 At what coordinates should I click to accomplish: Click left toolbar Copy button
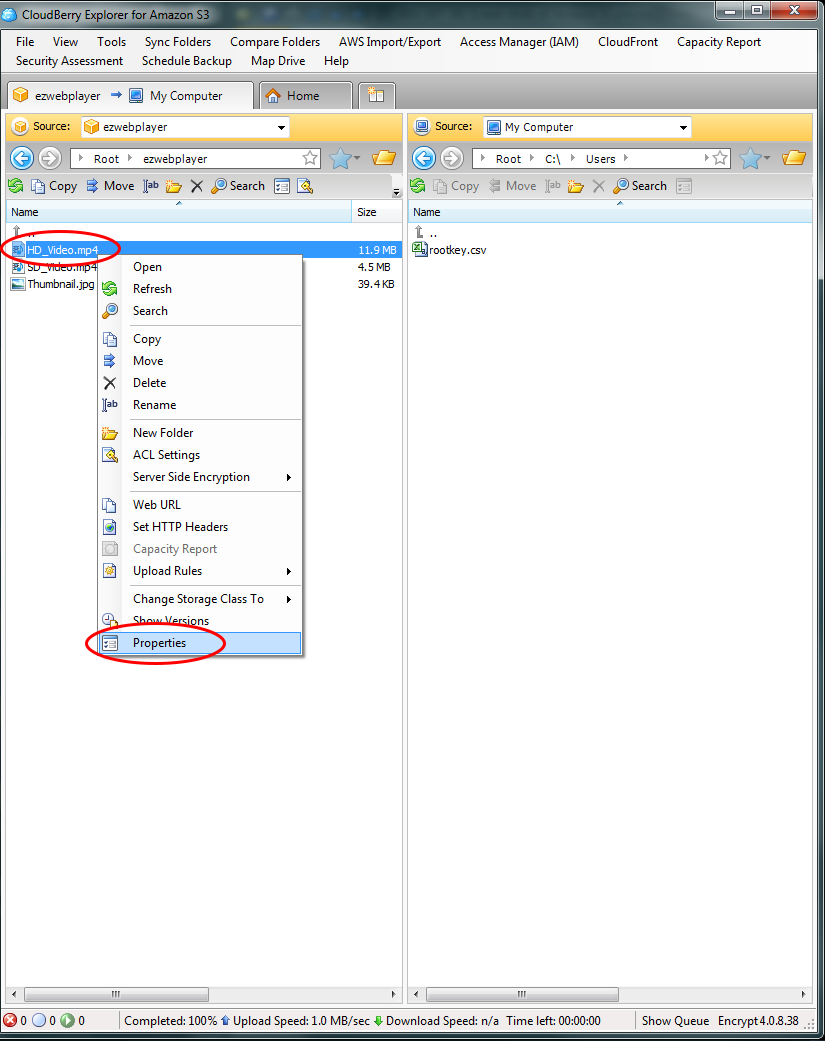[54, 186]
